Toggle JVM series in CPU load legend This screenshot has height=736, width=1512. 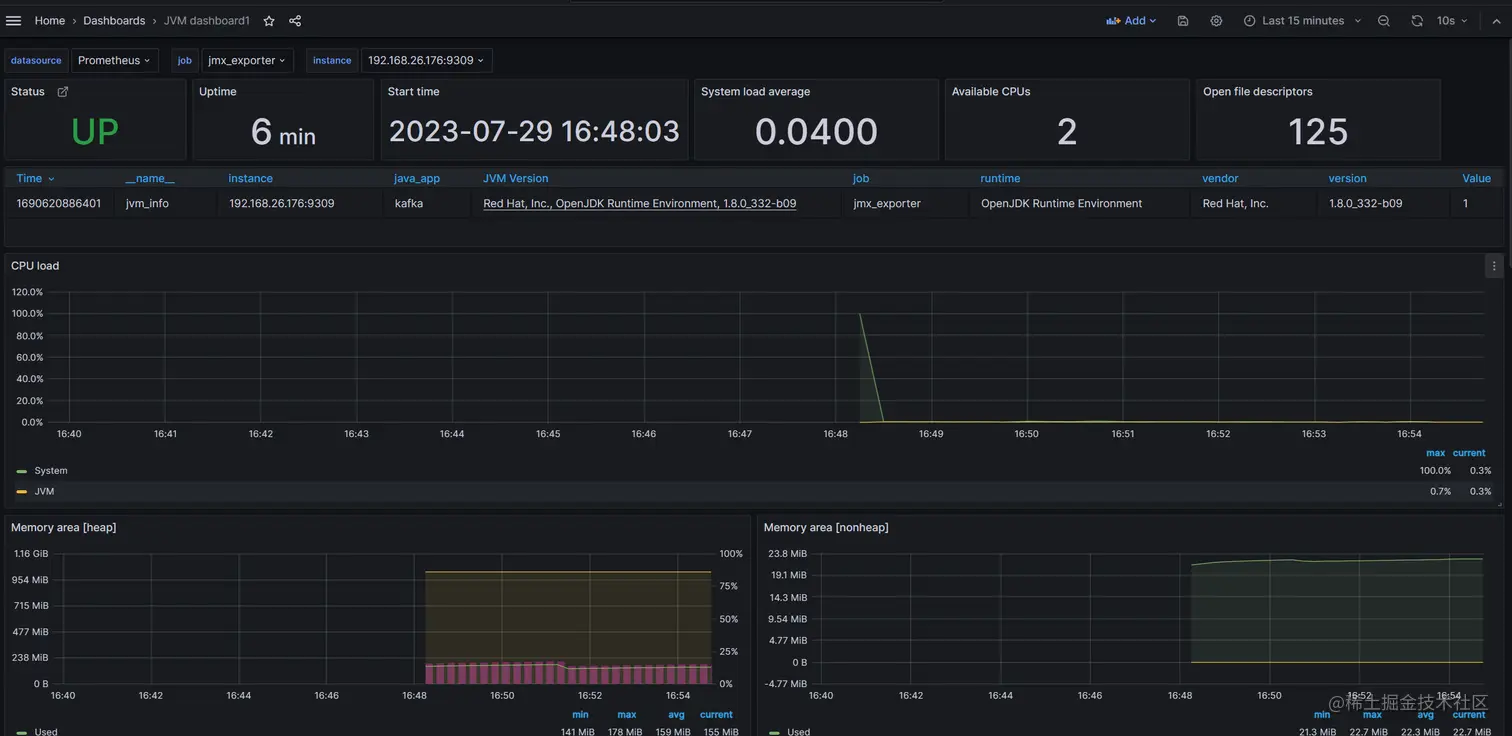44,491
